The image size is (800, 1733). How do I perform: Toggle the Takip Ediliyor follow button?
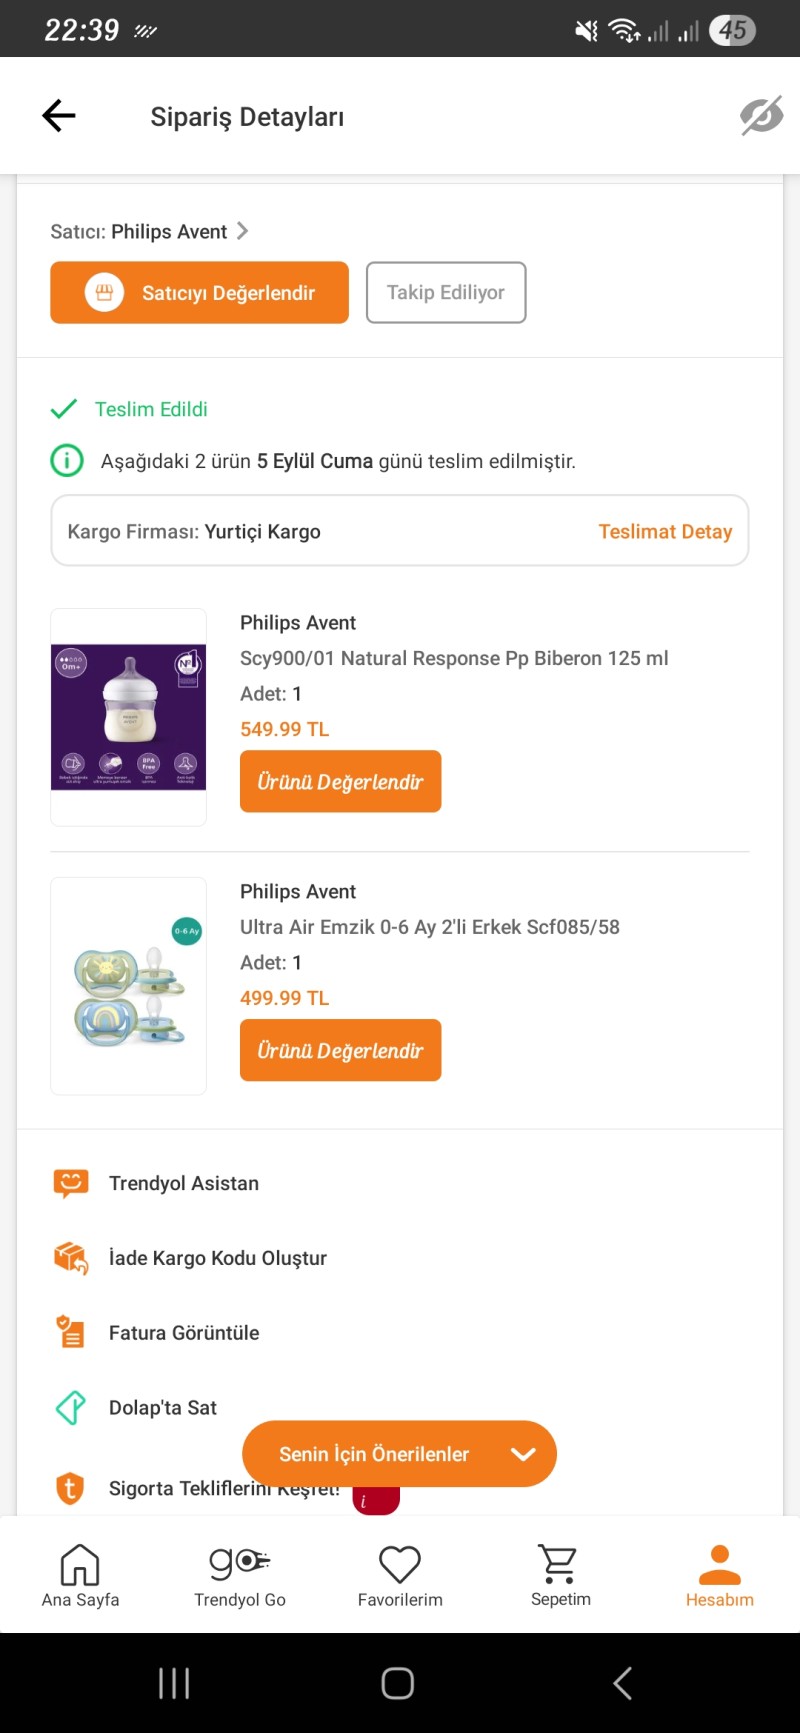446,293
